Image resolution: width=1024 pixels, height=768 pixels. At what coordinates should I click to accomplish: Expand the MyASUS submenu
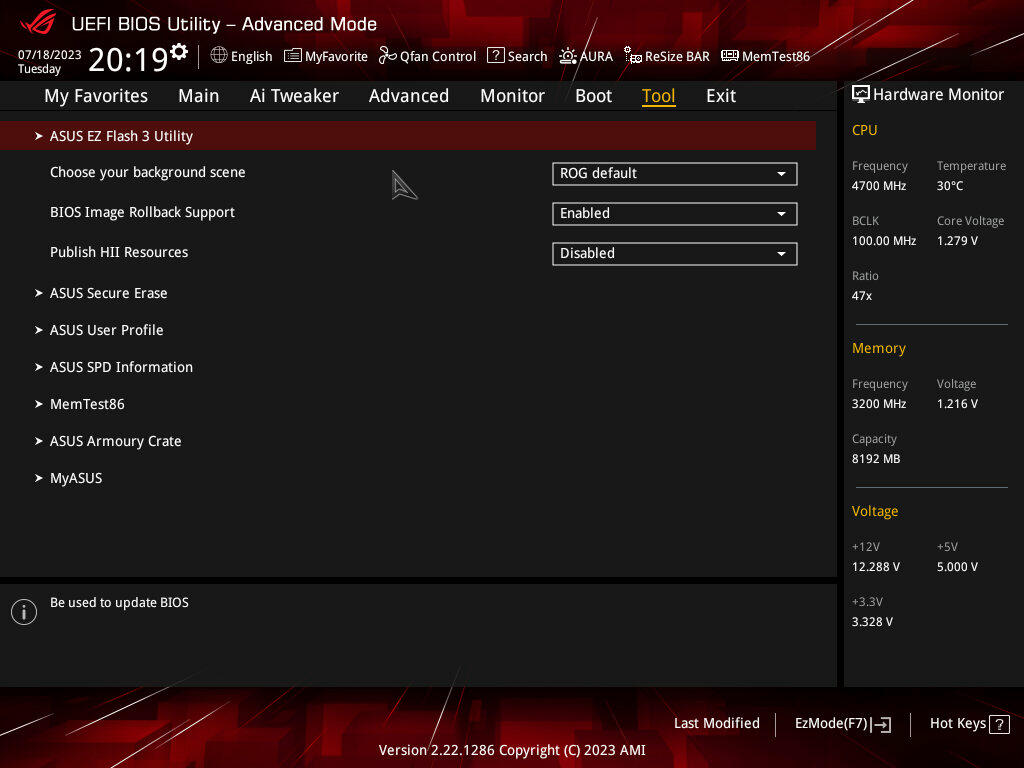[x=69, y=478]
